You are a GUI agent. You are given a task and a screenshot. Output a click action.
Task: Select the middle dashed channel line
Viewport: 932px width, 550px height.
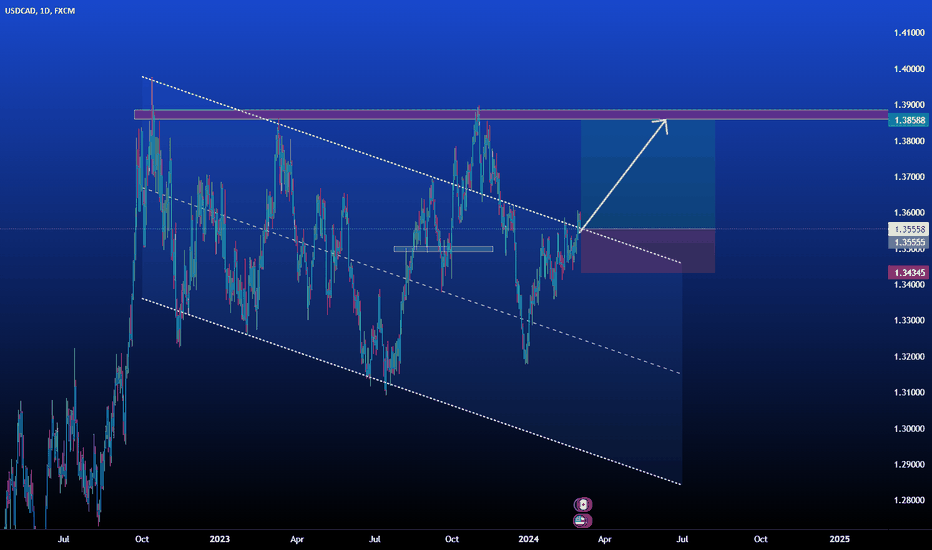tap(411, 281)
